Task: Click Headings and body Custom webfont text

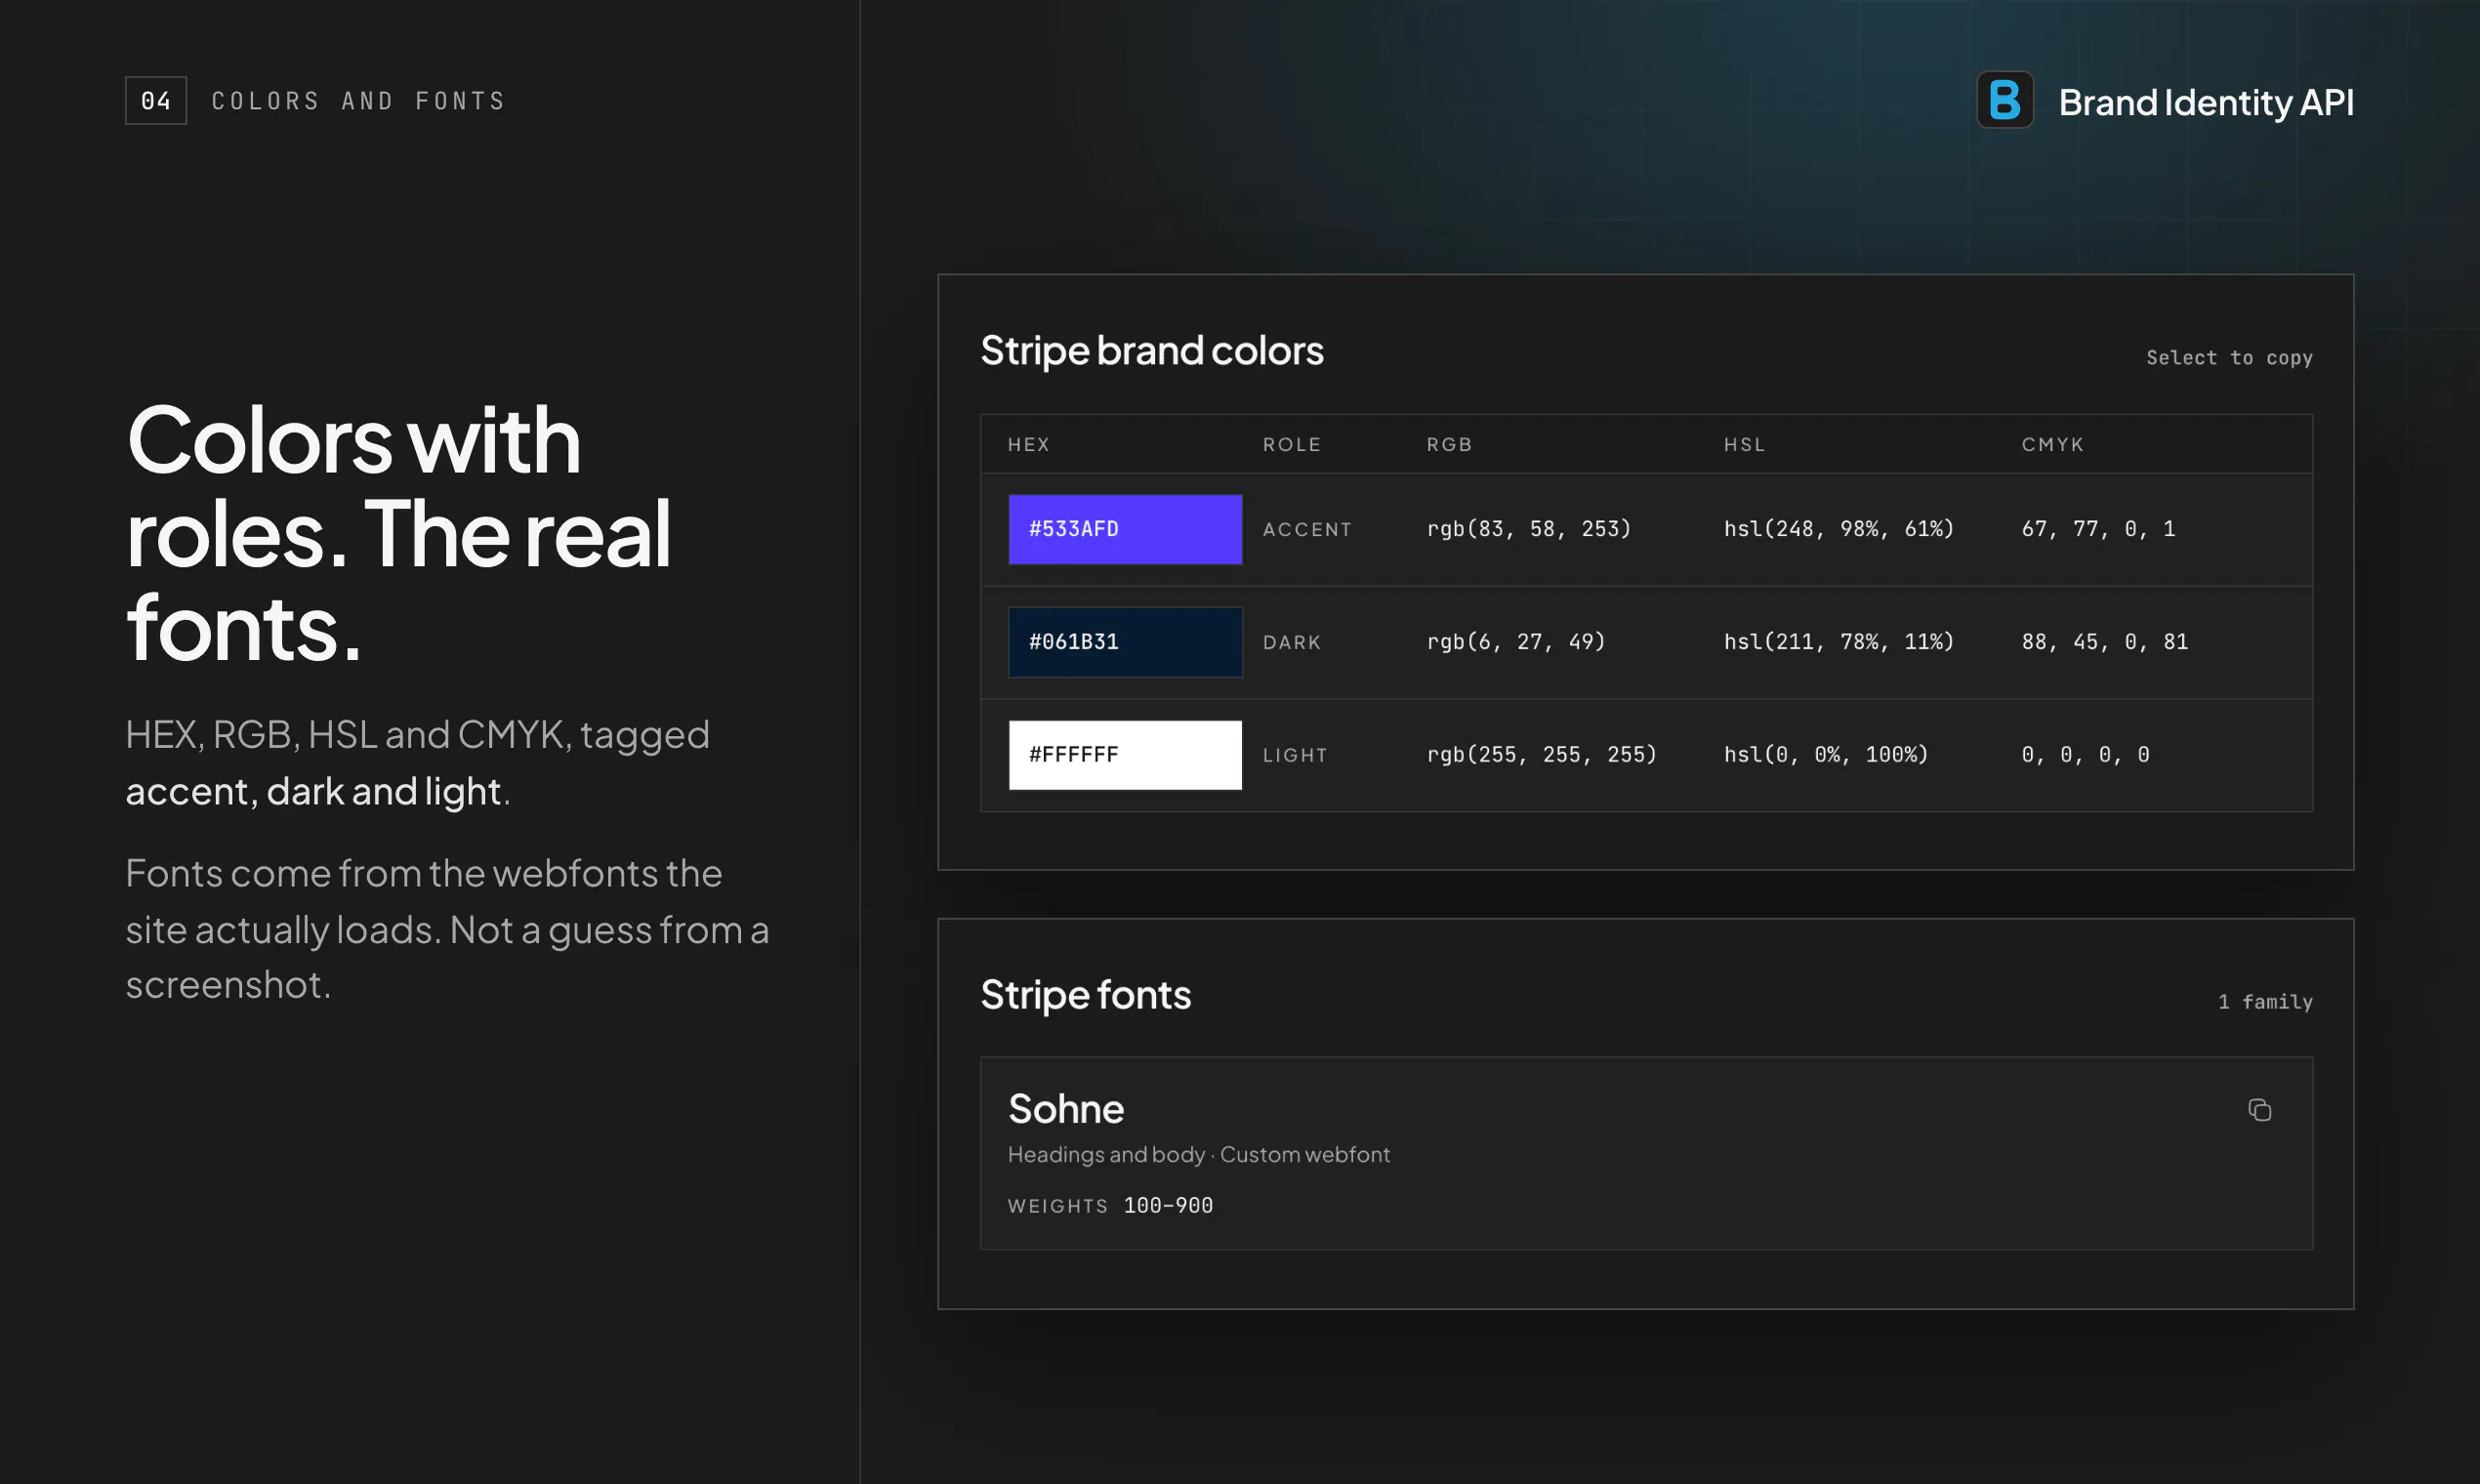Action: (x=1198, y=1155)
